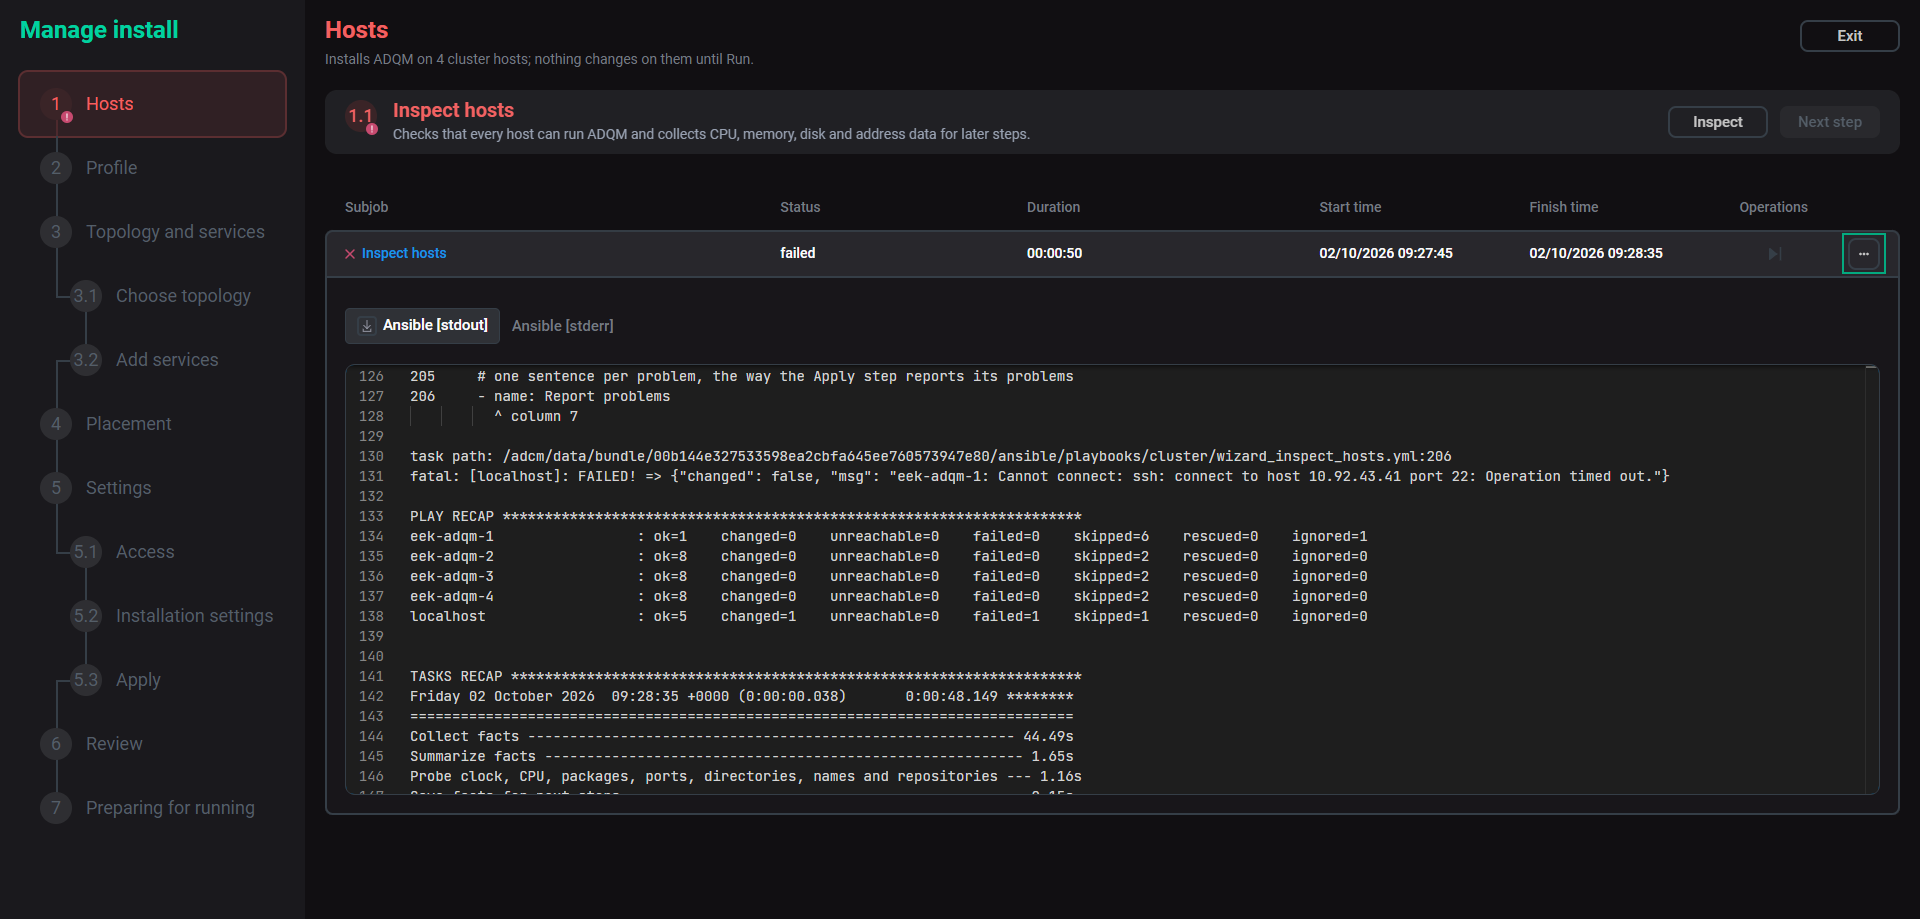The image size is (1920, 919).
Task: Click the task path log line
Action: coord(931,457)
